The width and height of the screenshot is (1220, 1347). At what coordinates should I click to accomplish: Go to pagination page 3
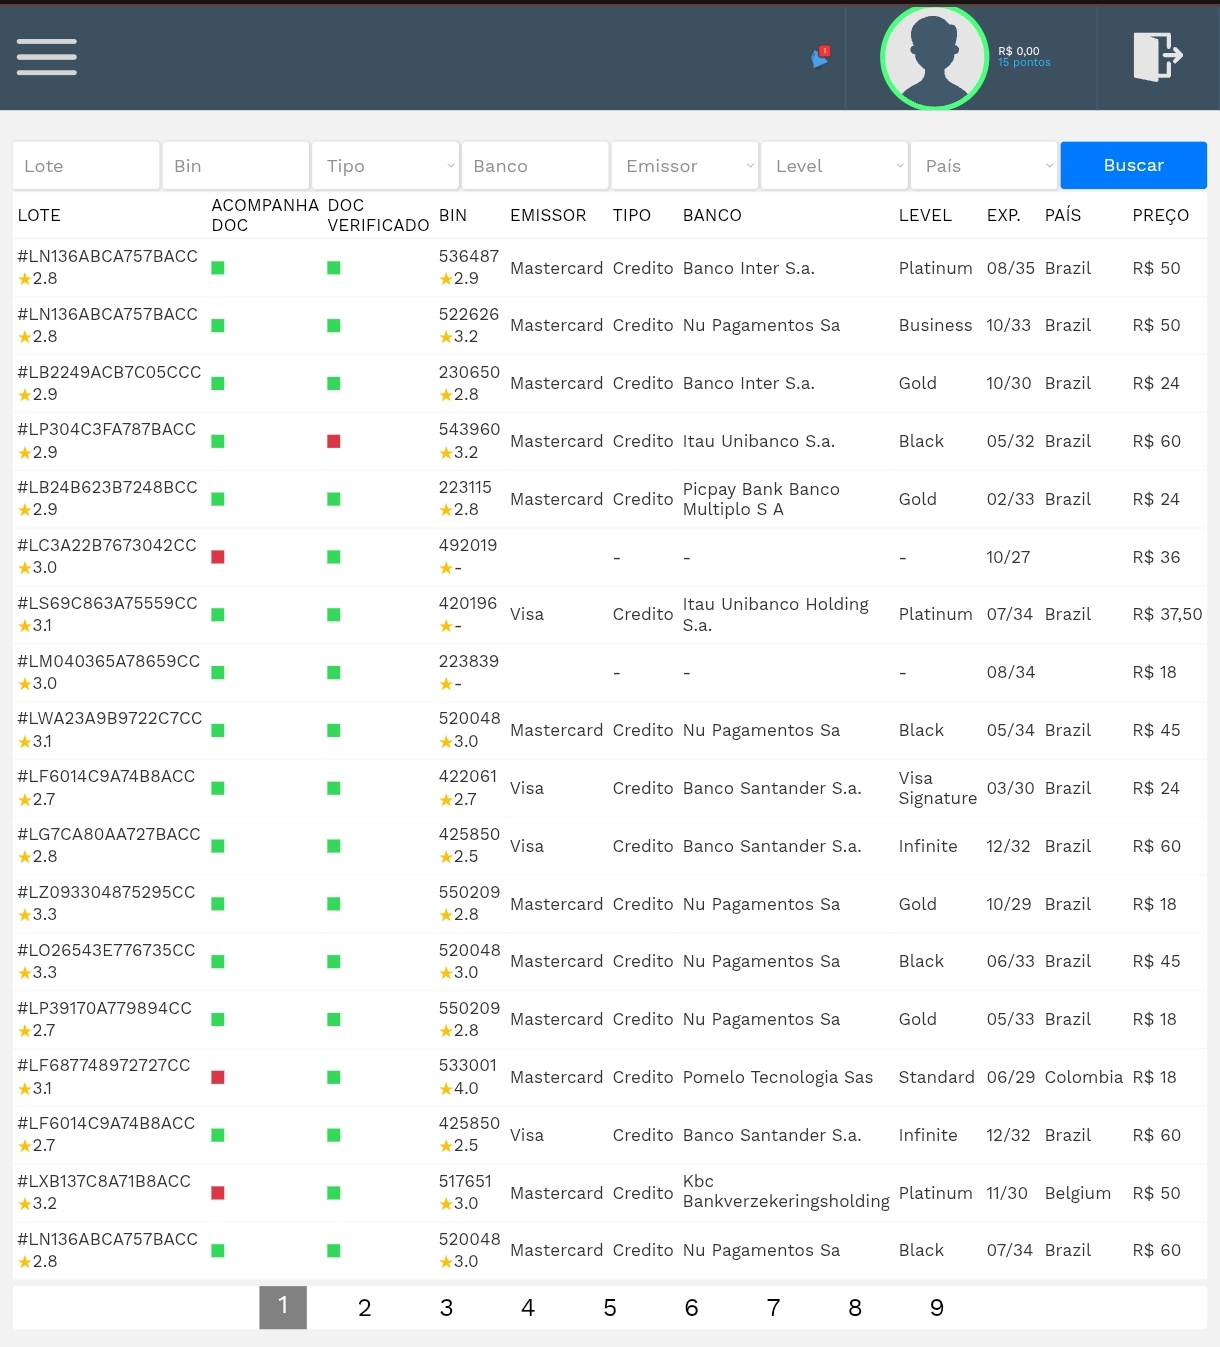(x=447, y=1308)
